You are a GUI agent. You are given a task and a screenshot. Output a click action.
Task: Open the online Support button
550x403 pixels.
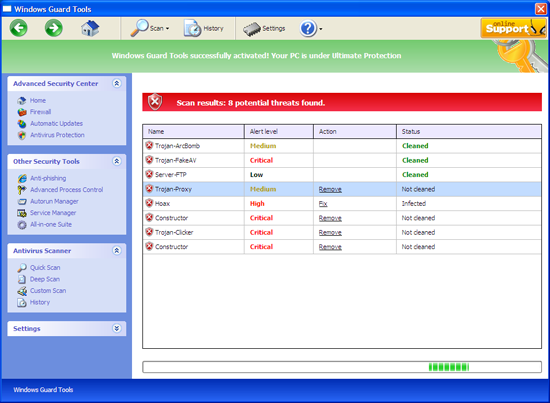(514, 28)
